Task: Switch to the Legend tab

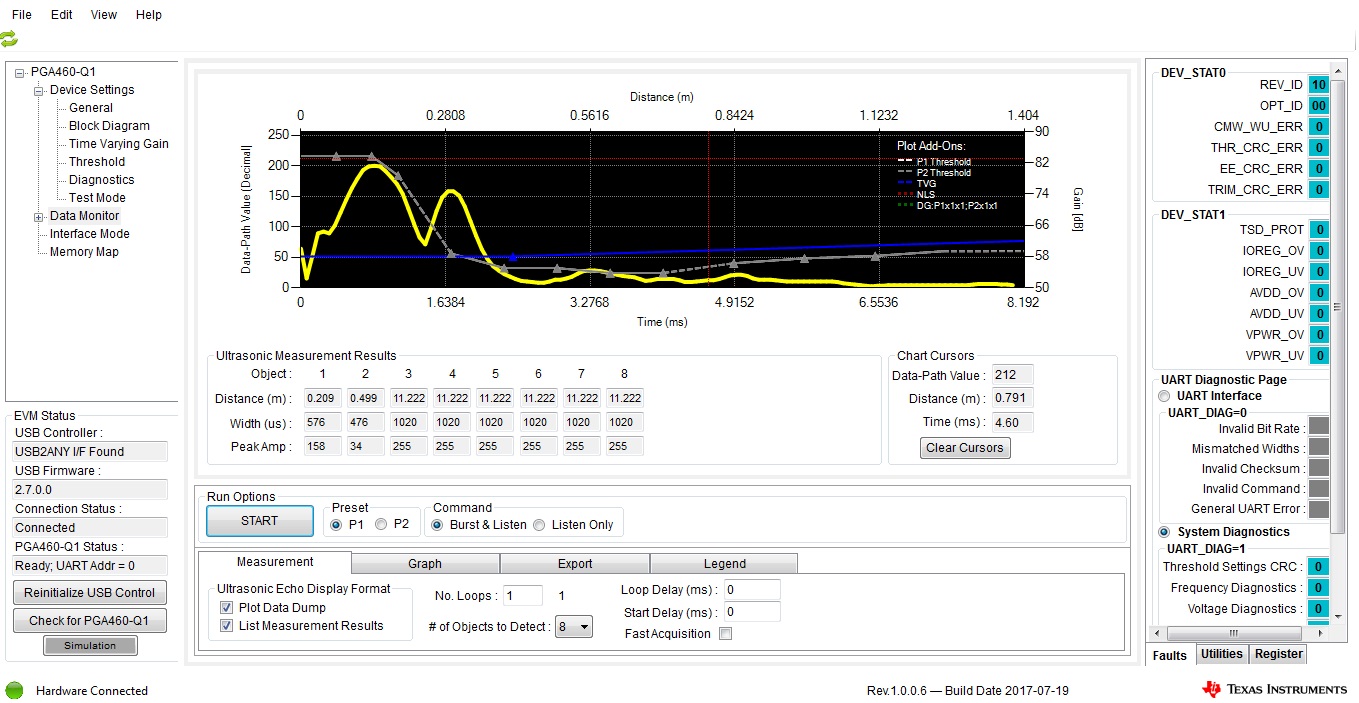Action: coord(724,564)
